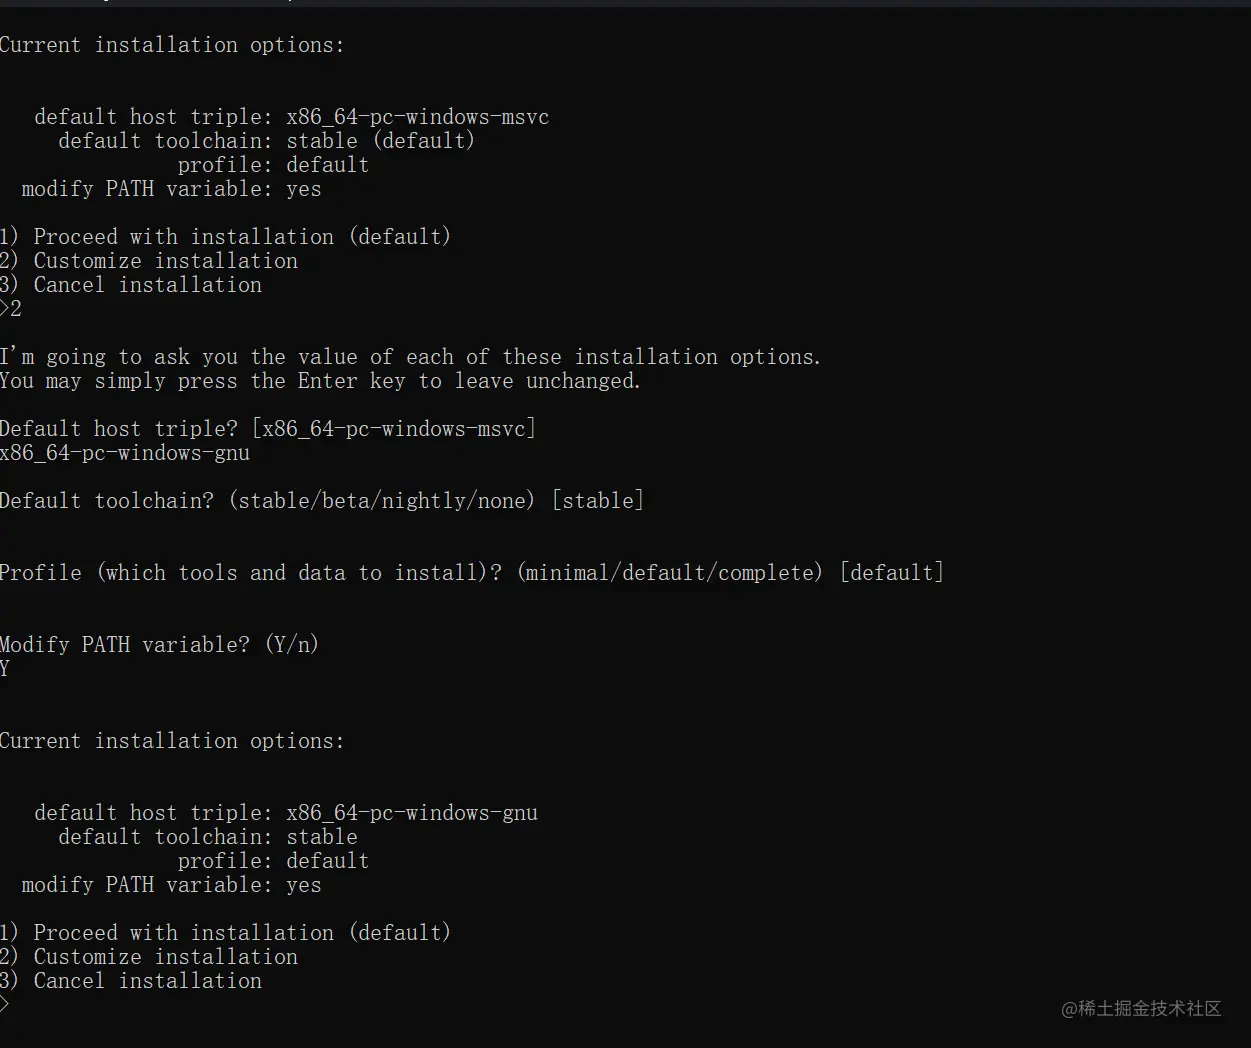The width and height of the screenshot is (1251, 1048).
Task: Click the typed '>2' menu choice
Action: (x=11, y=309)
